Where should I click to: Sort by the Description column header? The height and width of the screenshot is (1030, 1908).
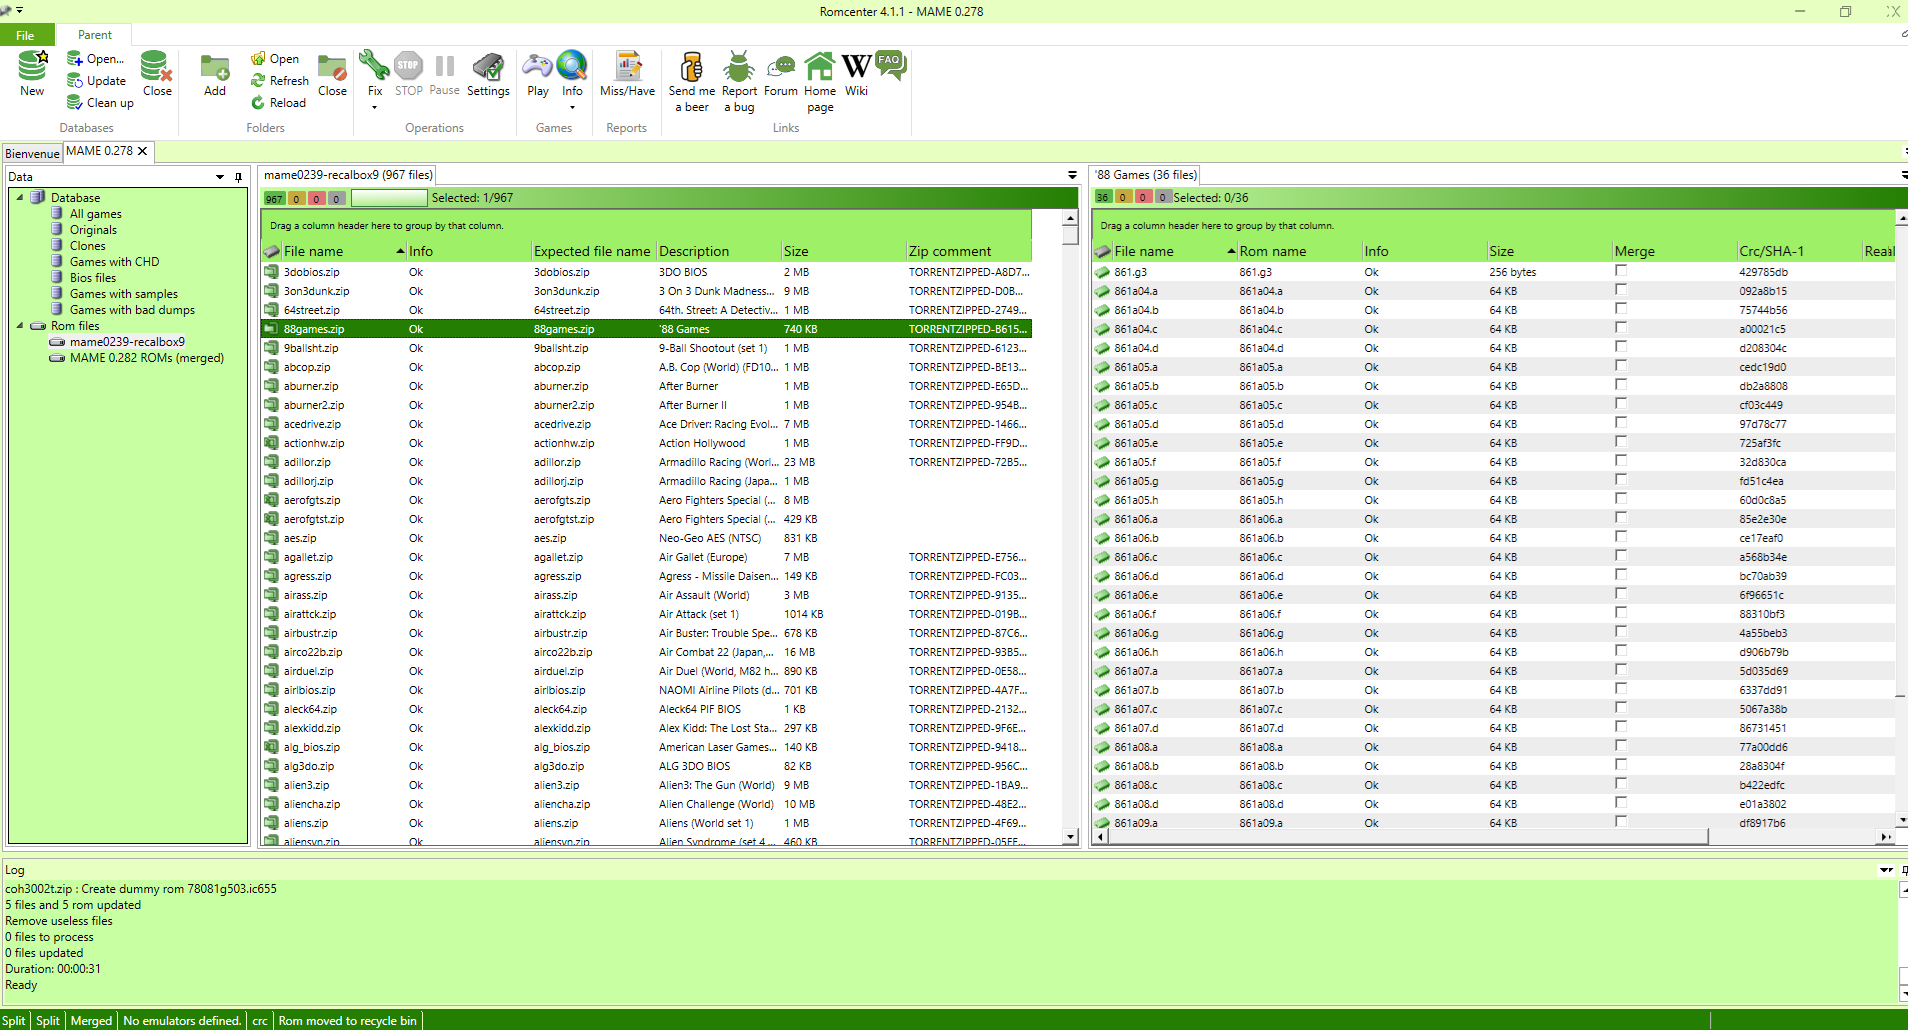pyautogui.click(x=694, y=251)
